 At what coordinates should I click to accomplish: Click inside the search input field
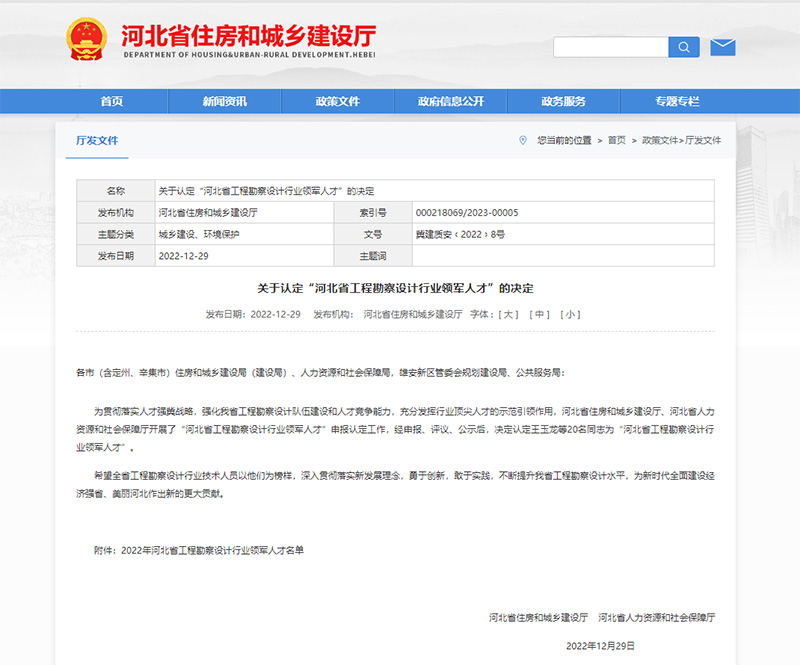tap(610, 47)
